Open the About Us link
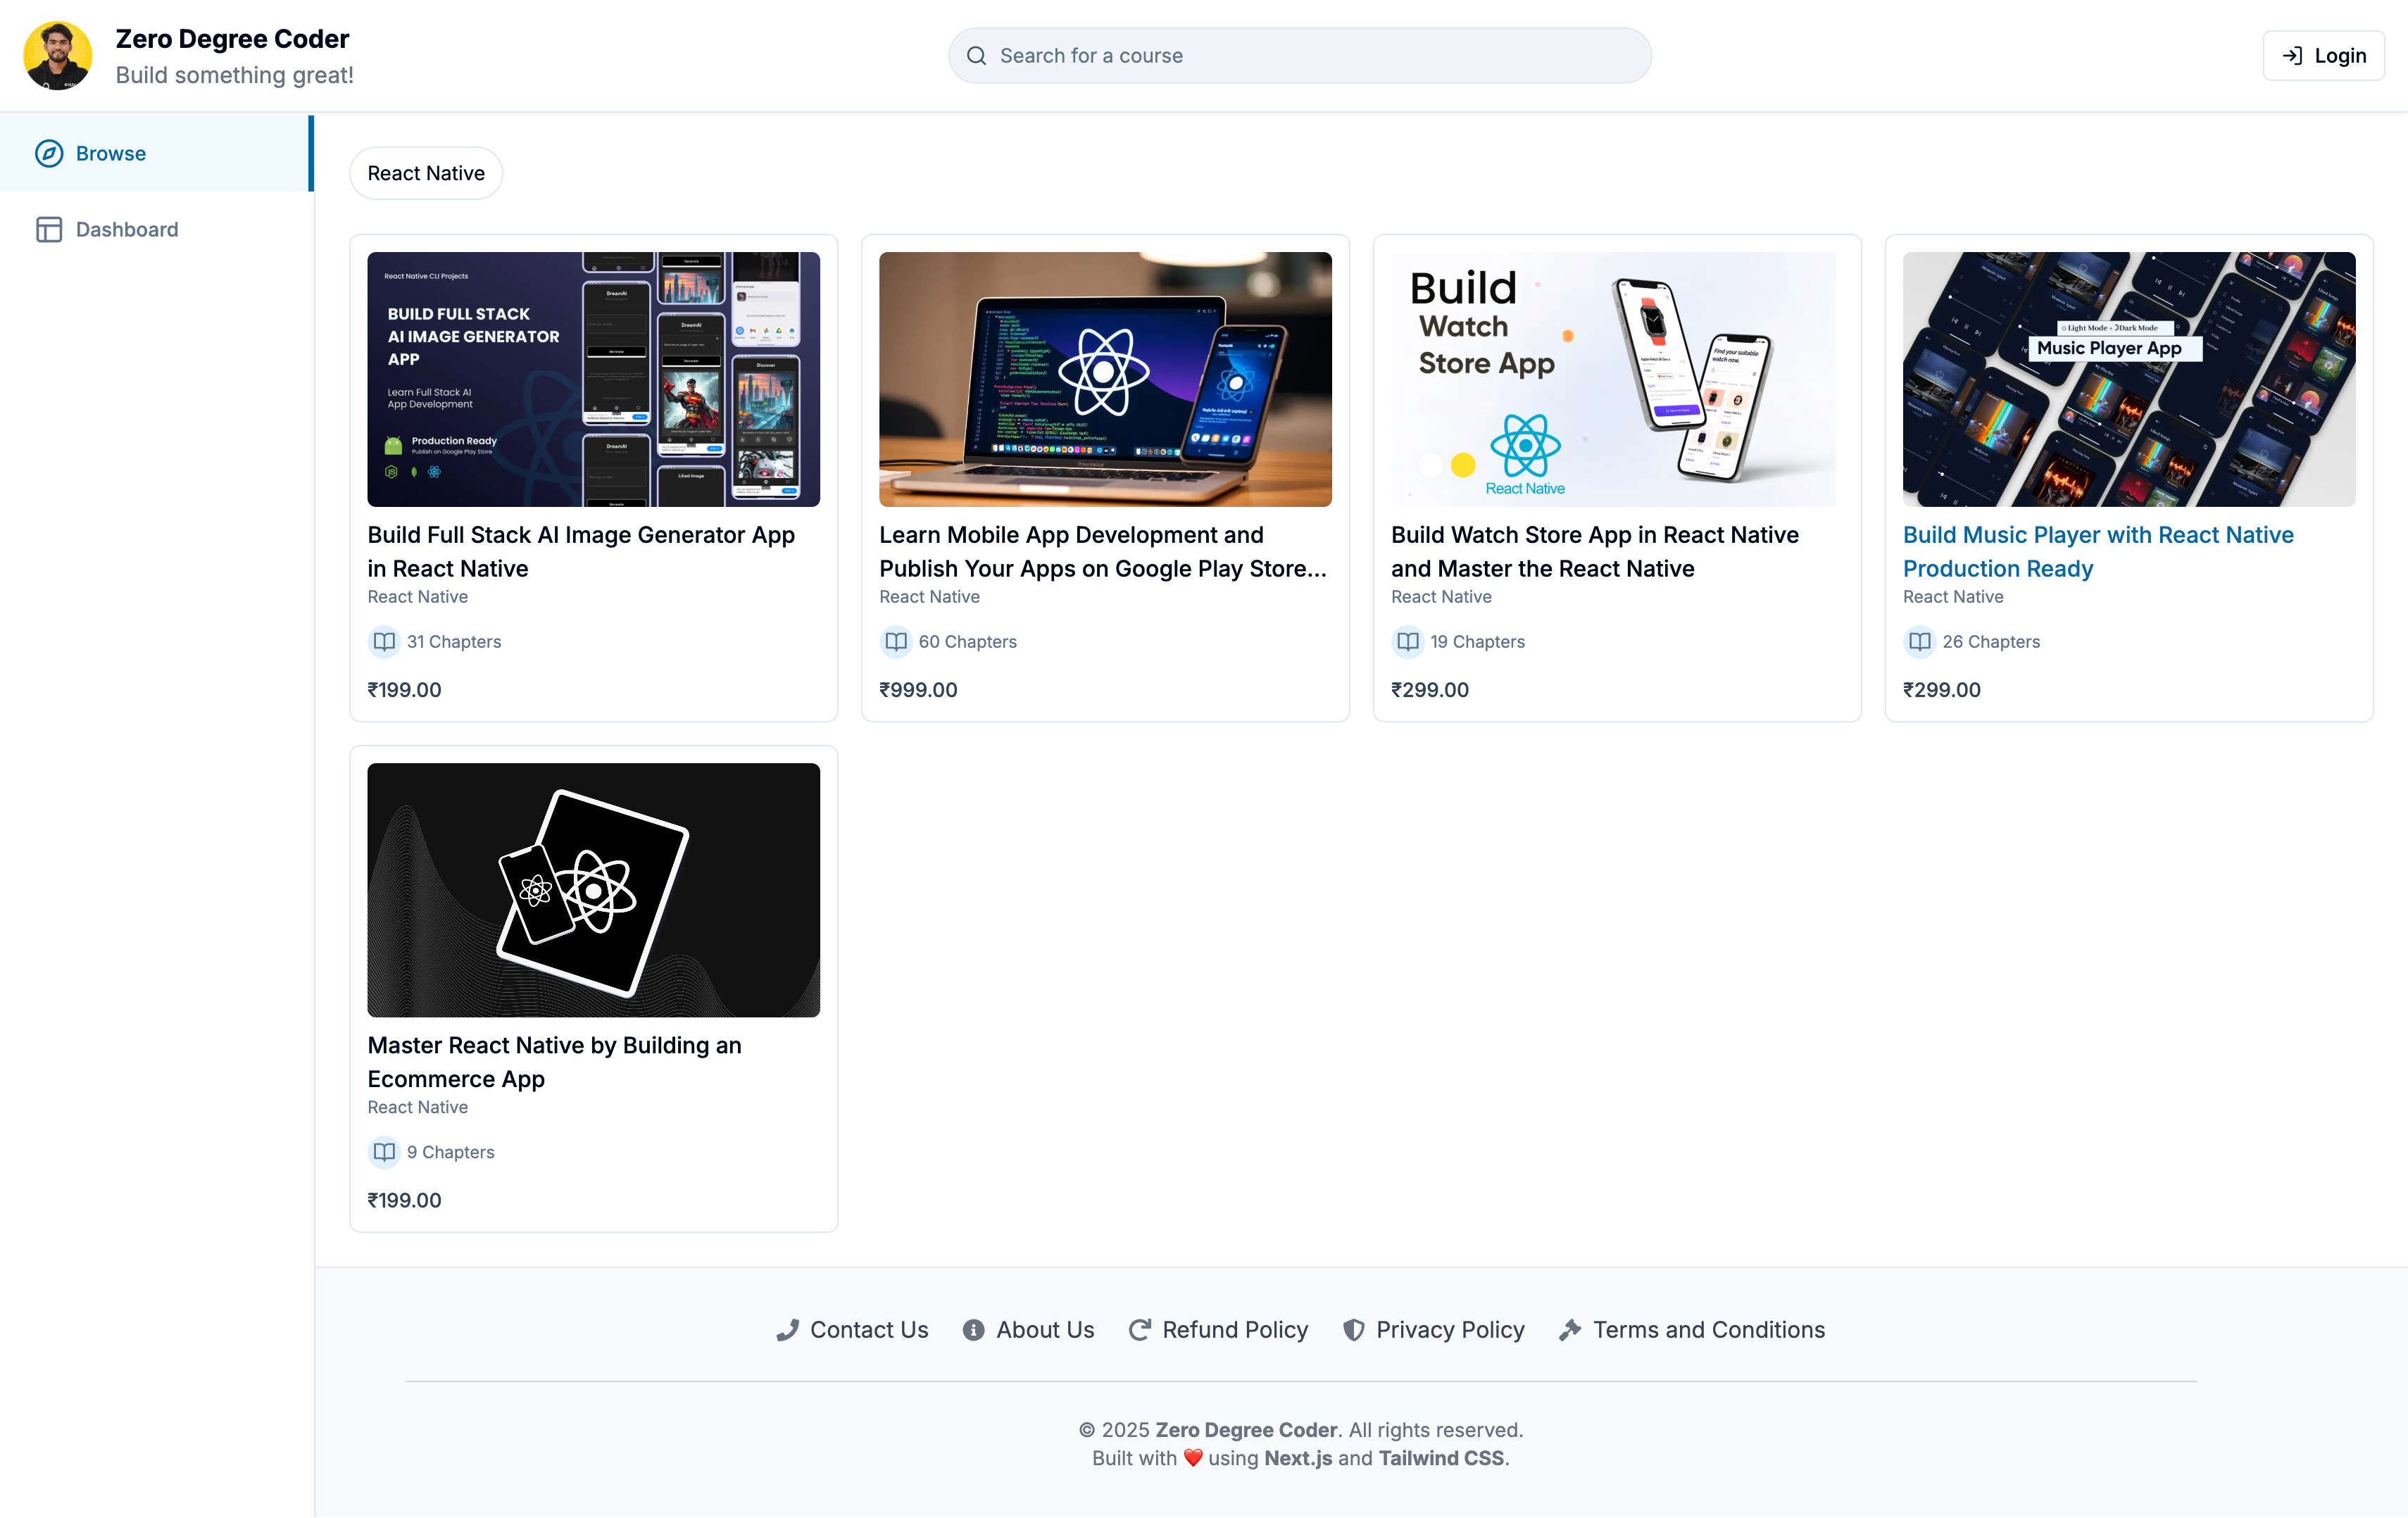 pyautogui.click(x=1028, y=1330)
